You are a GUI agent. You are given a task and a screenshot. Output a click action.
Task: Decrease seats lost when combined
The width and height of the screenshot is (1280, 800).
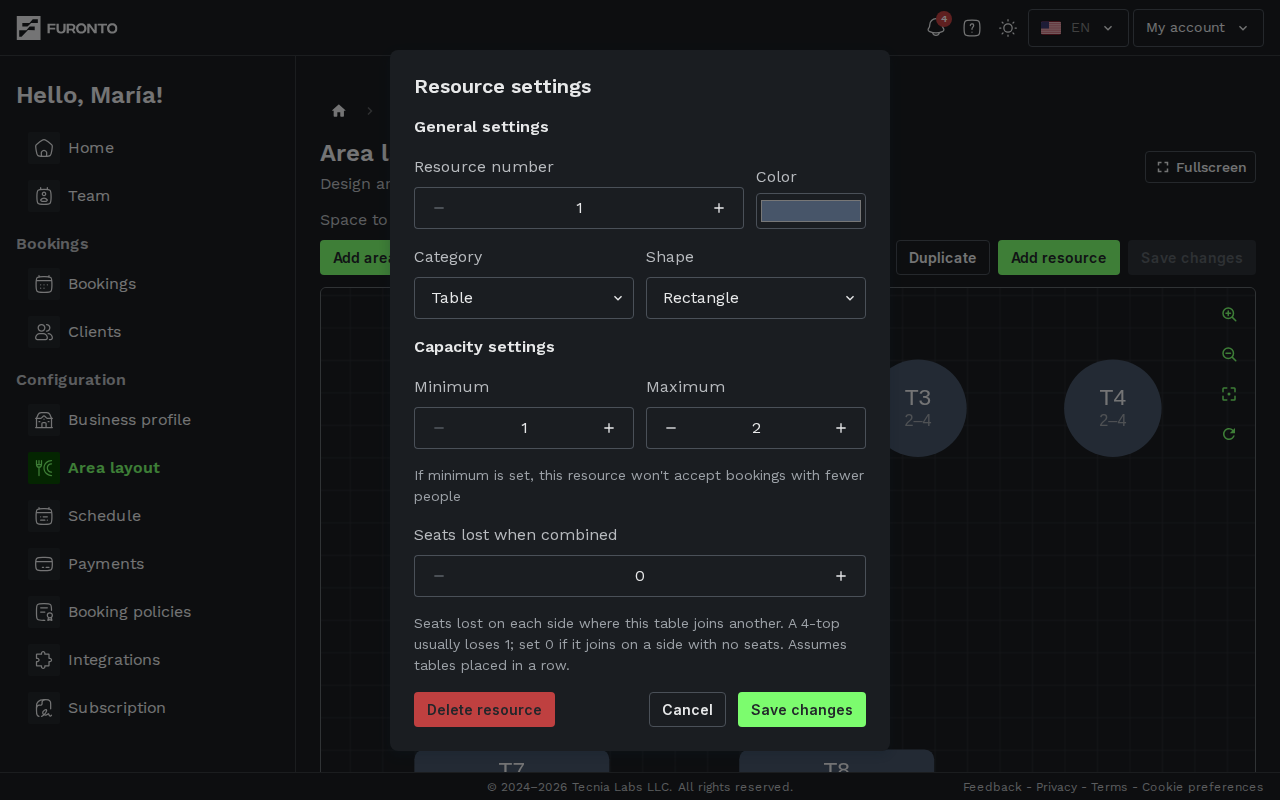(x=439, y=576)
